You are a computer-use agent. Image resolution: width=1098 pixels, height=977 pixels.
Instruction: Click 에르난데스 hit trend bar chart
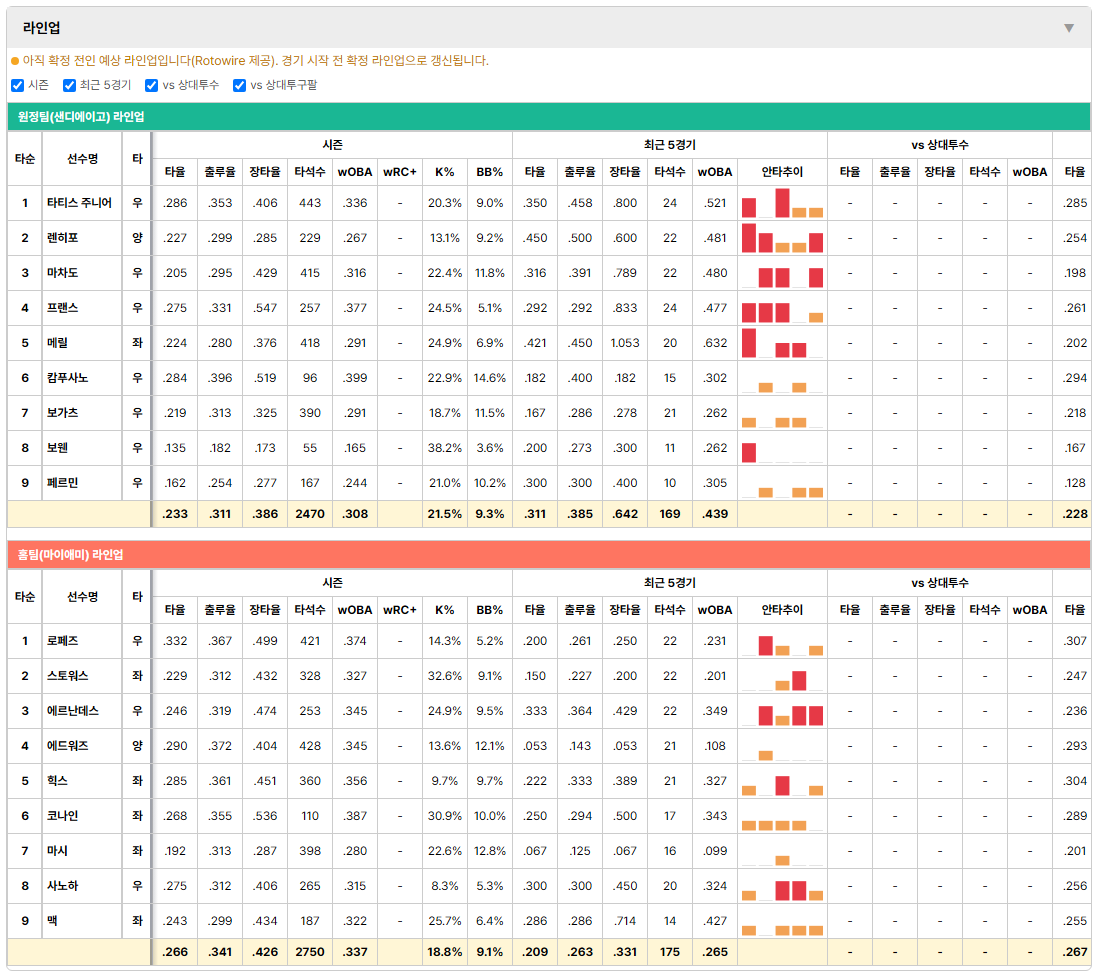(x=782, y=711)
